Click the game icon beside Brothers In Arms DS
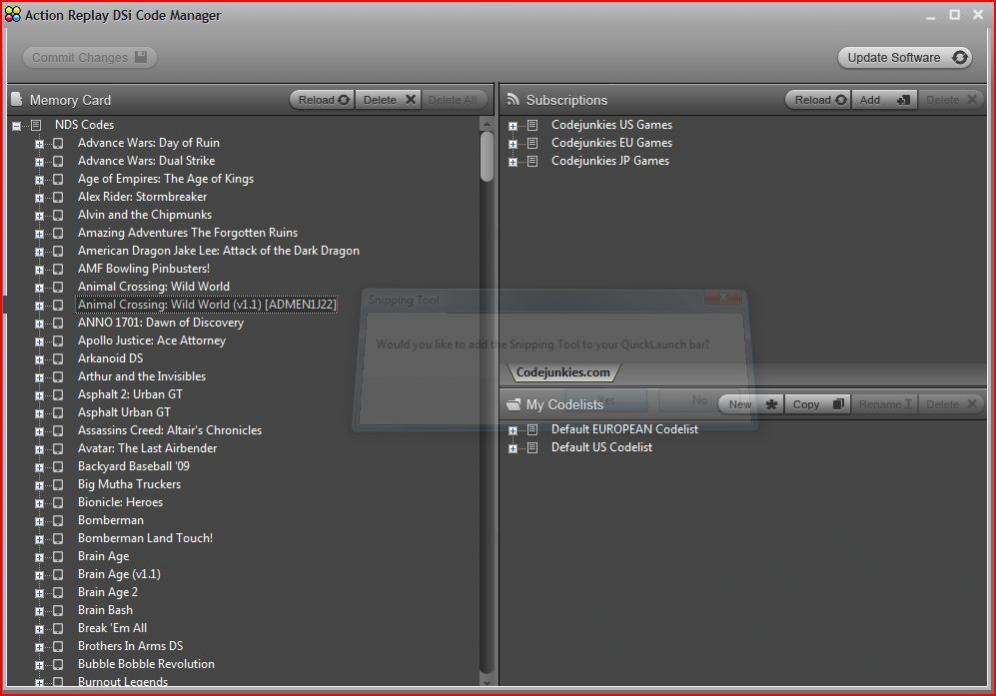996x696 pixels. [x=58, y=646]
